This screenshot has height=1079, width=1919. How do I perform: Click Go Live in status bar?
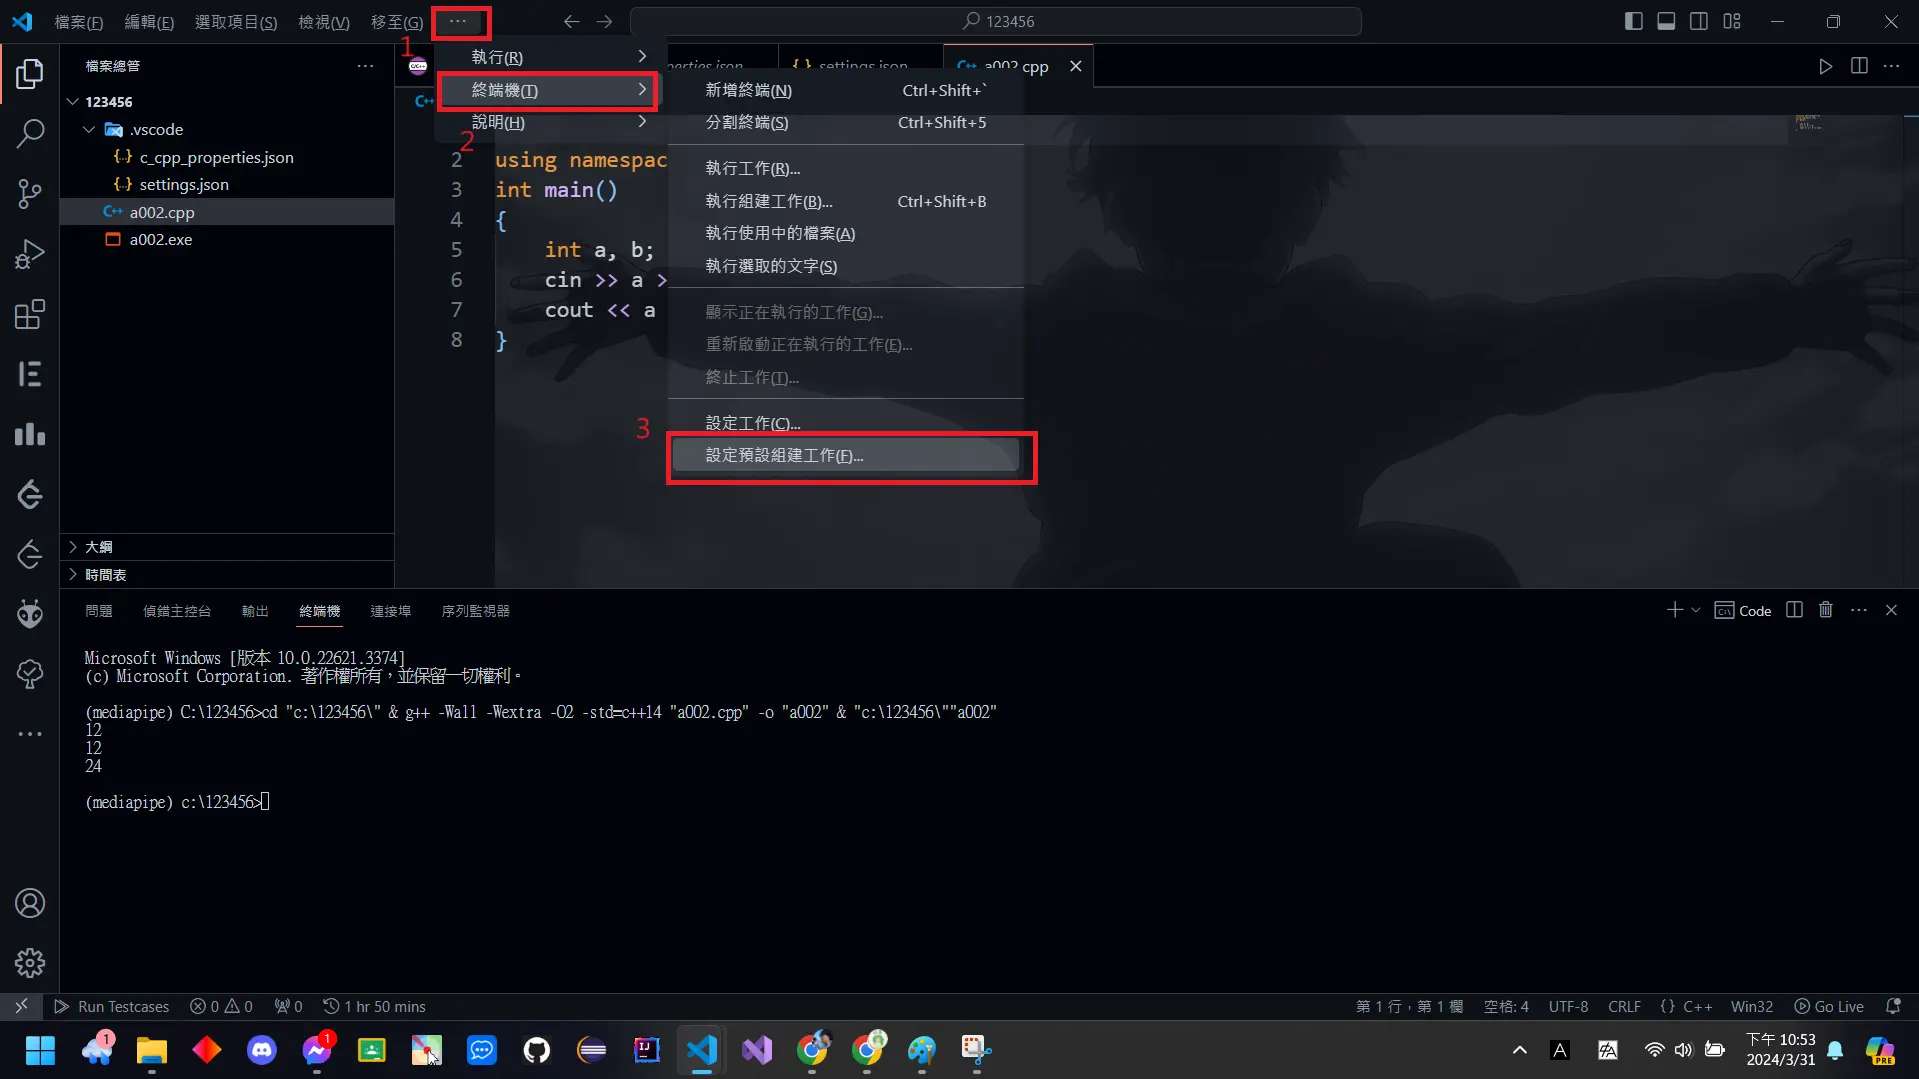tap(1829, 1006)
